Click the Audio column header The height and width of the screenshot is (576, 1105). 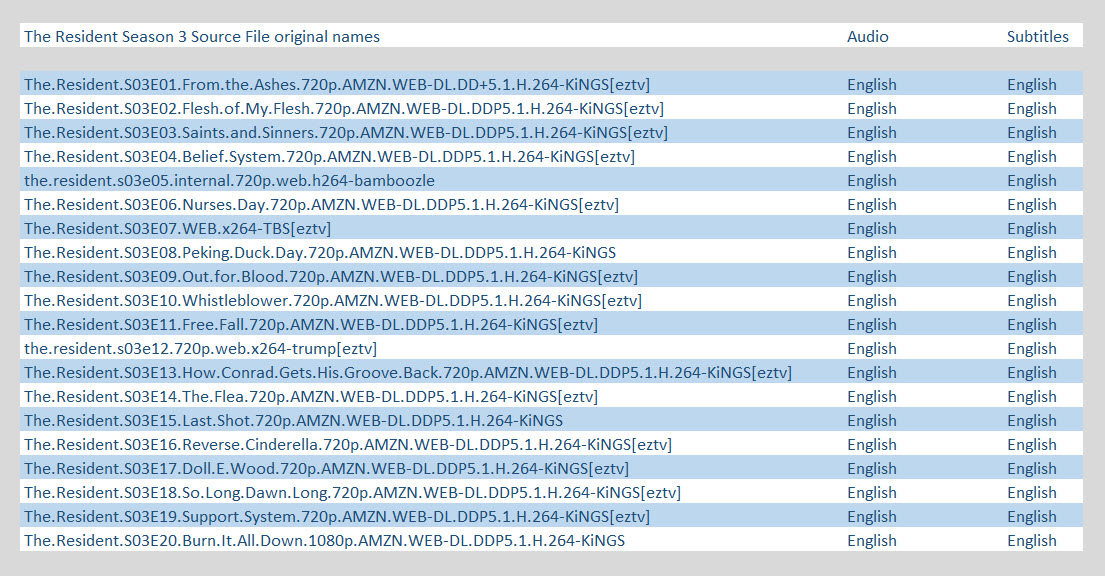(x=868, y=37)
